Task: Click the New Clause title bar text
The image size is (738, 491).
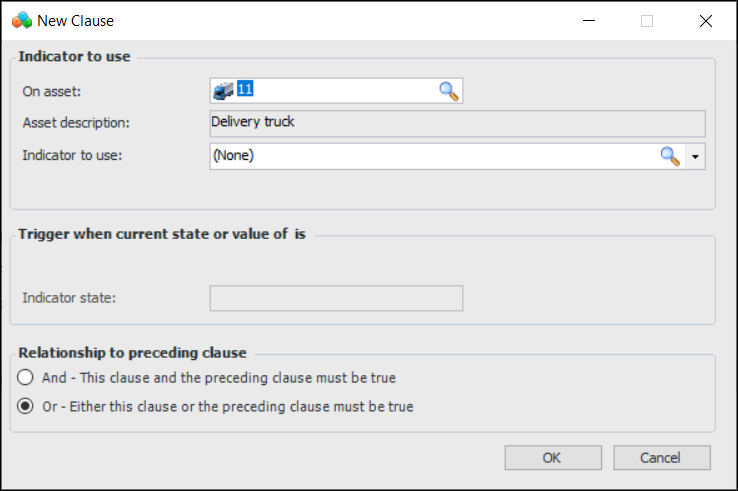Action: pyautogui.click(x=76, y=20)
